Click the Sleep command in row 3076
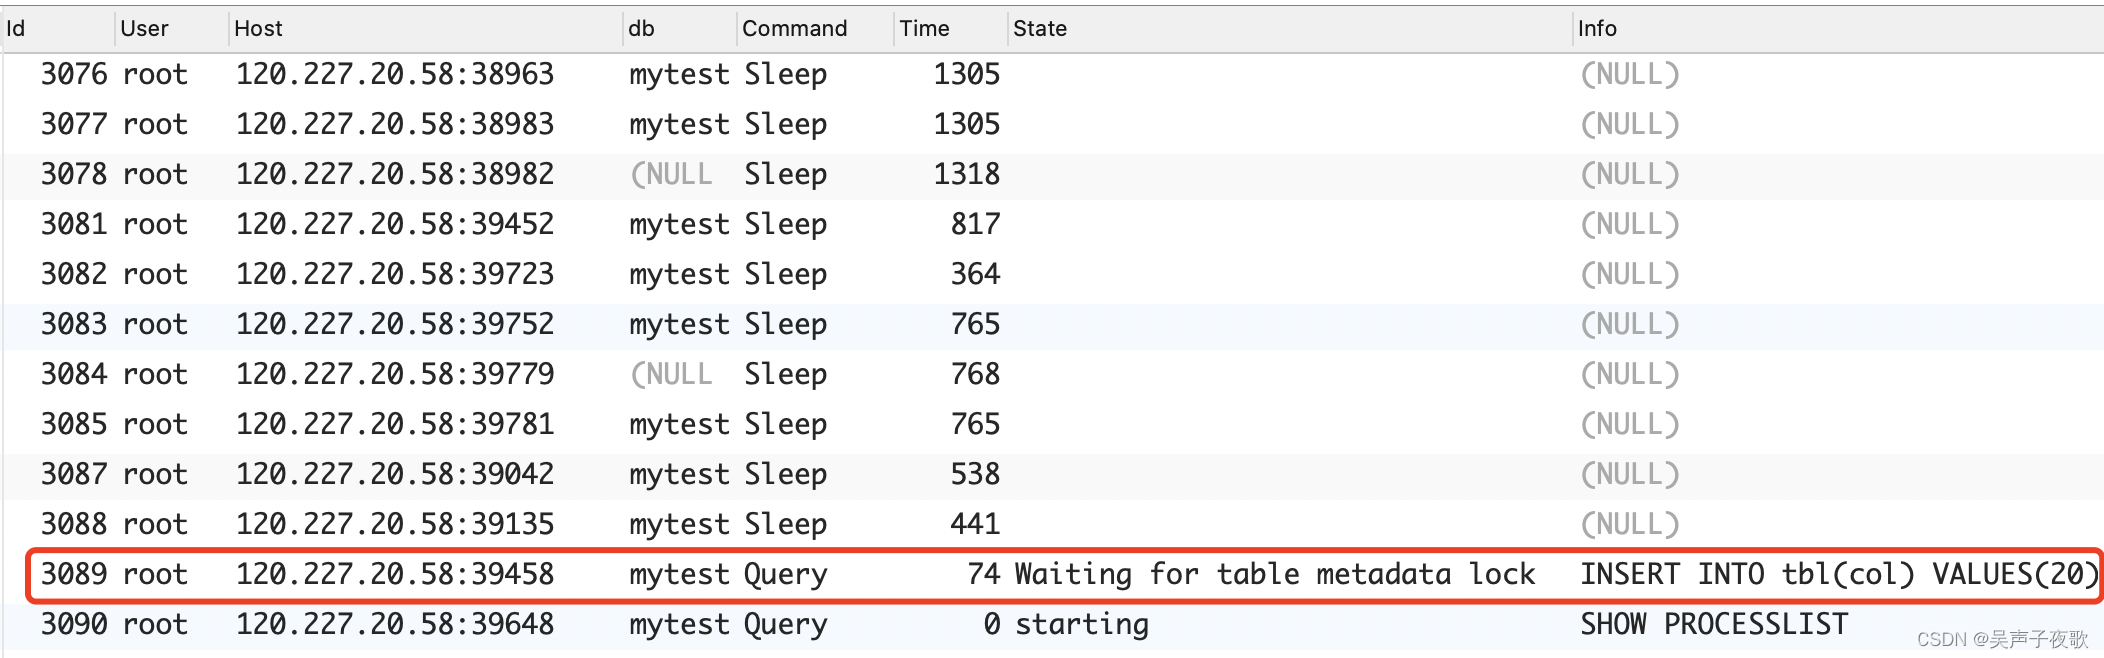 tap(786, 75)
